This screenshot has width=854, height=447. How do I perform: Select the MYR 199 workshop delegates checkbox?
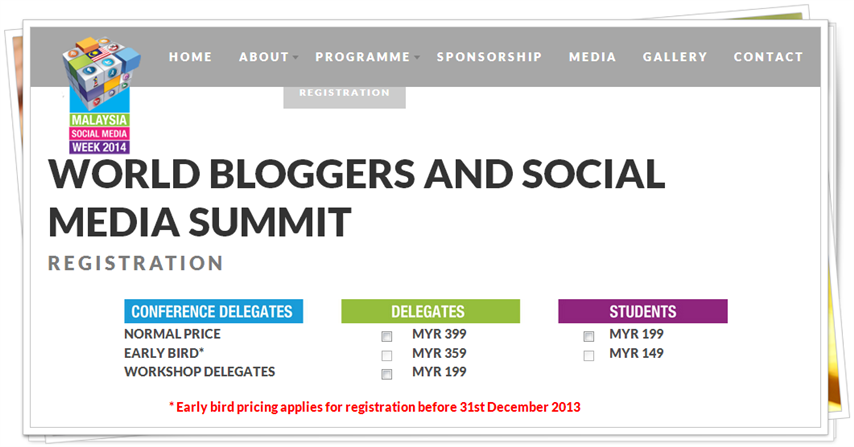tap(387, 374)
